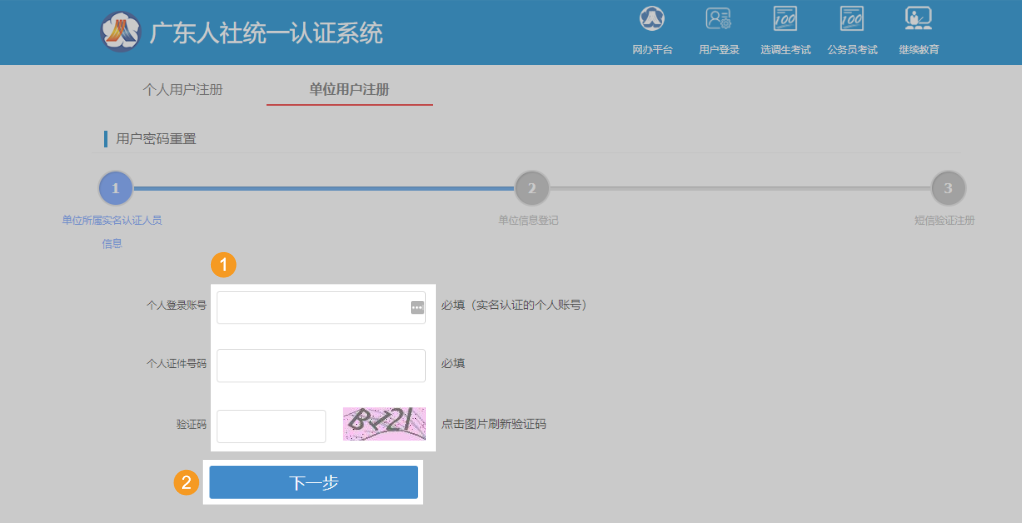Click the autofill ellipsis icon in account field
This screenshot has height=523, width=1022.
pyautogui.click(x=417, y=308)
